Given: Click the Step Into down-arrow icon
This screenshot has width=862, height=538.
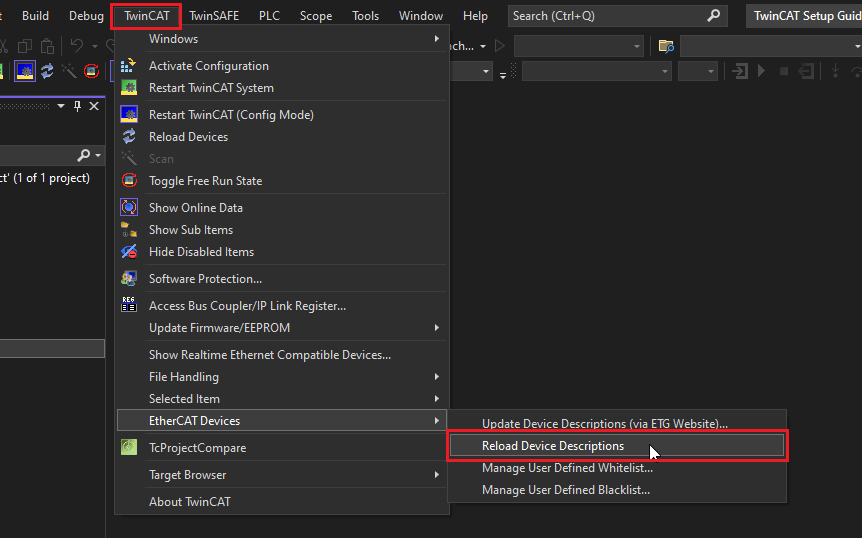Looking at the screenshot, I should [835, 71].
